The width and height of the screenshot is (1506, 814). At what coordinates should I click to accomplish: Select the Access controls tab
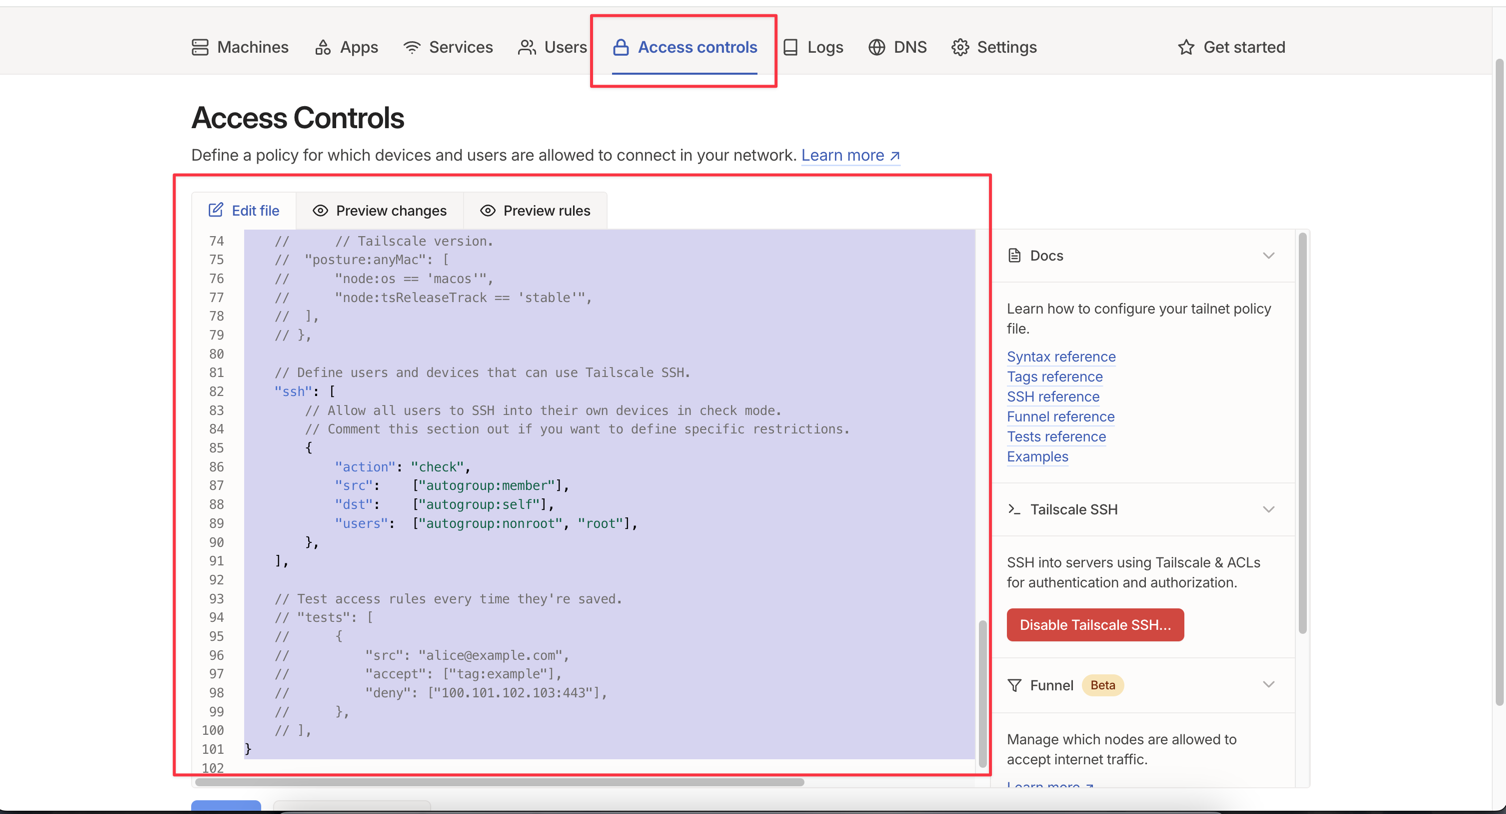point(685,47)
